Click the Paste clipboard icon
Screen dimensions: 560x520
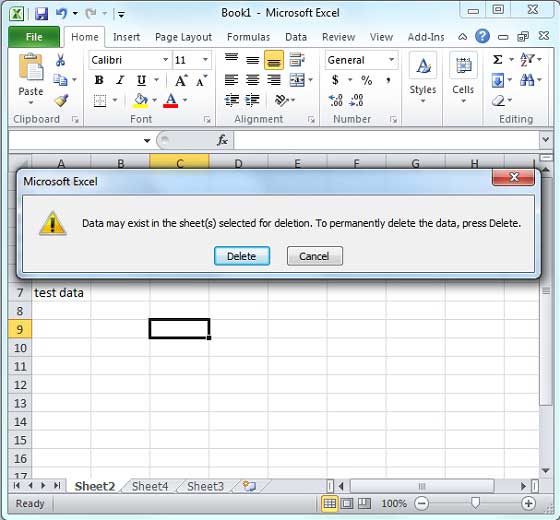click(x=31, y=67)
